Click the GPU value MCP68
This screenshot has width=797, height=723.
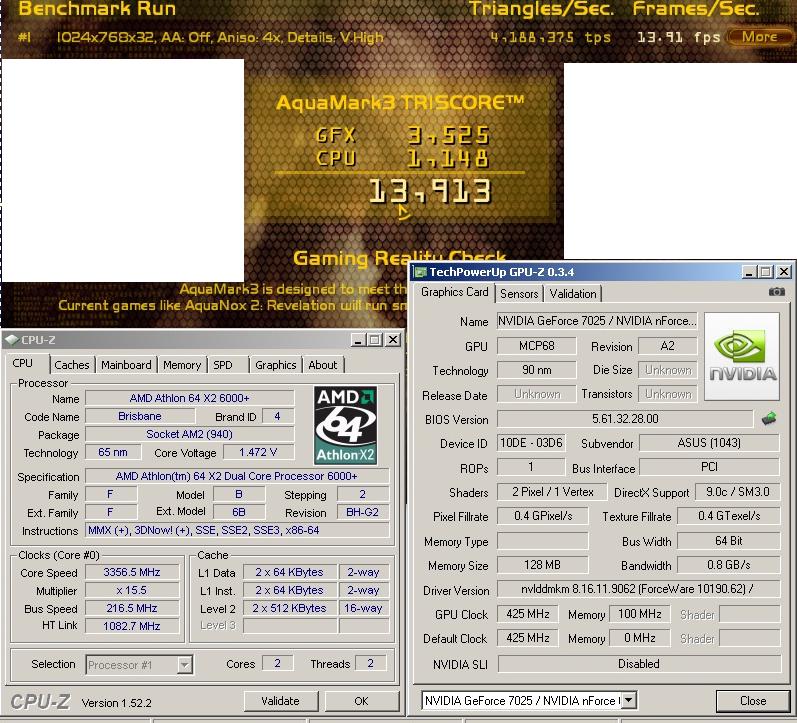tap(537, 346)
